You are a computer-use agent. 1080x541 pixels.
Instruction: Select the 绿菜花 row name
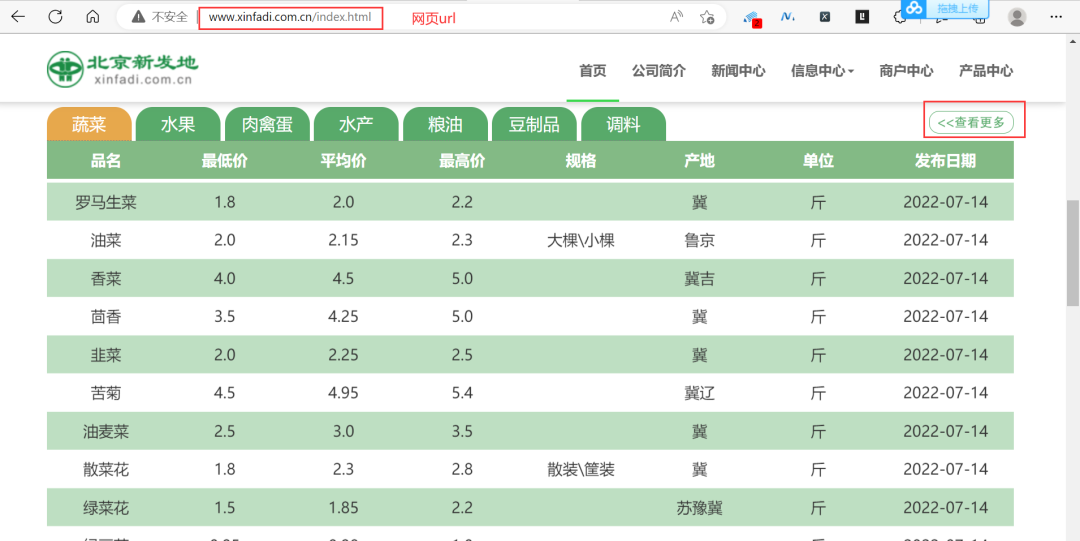(x=106, y=508)
